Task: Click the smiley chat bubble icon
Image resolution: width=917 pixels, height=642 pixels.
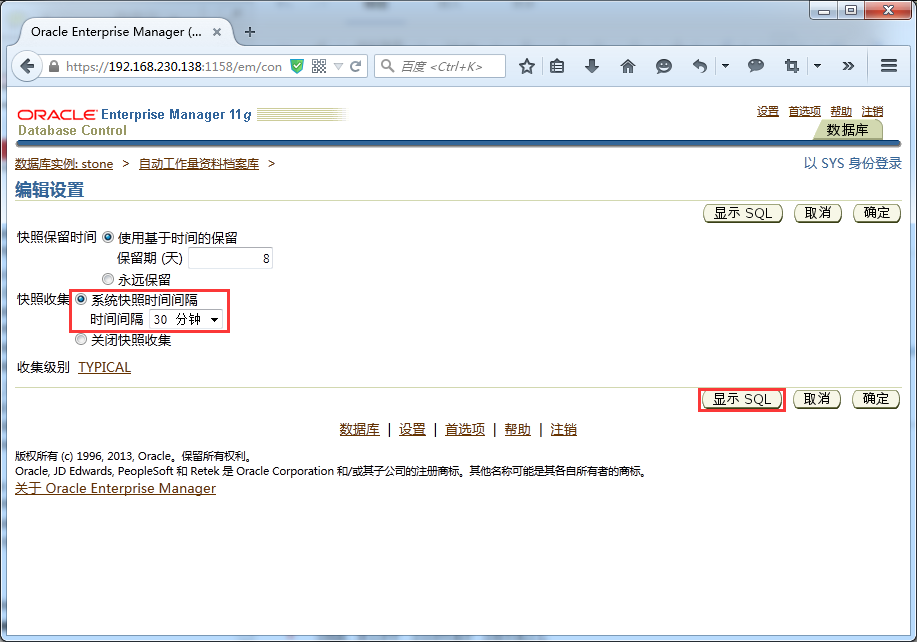Action: (x=663, y=66)
